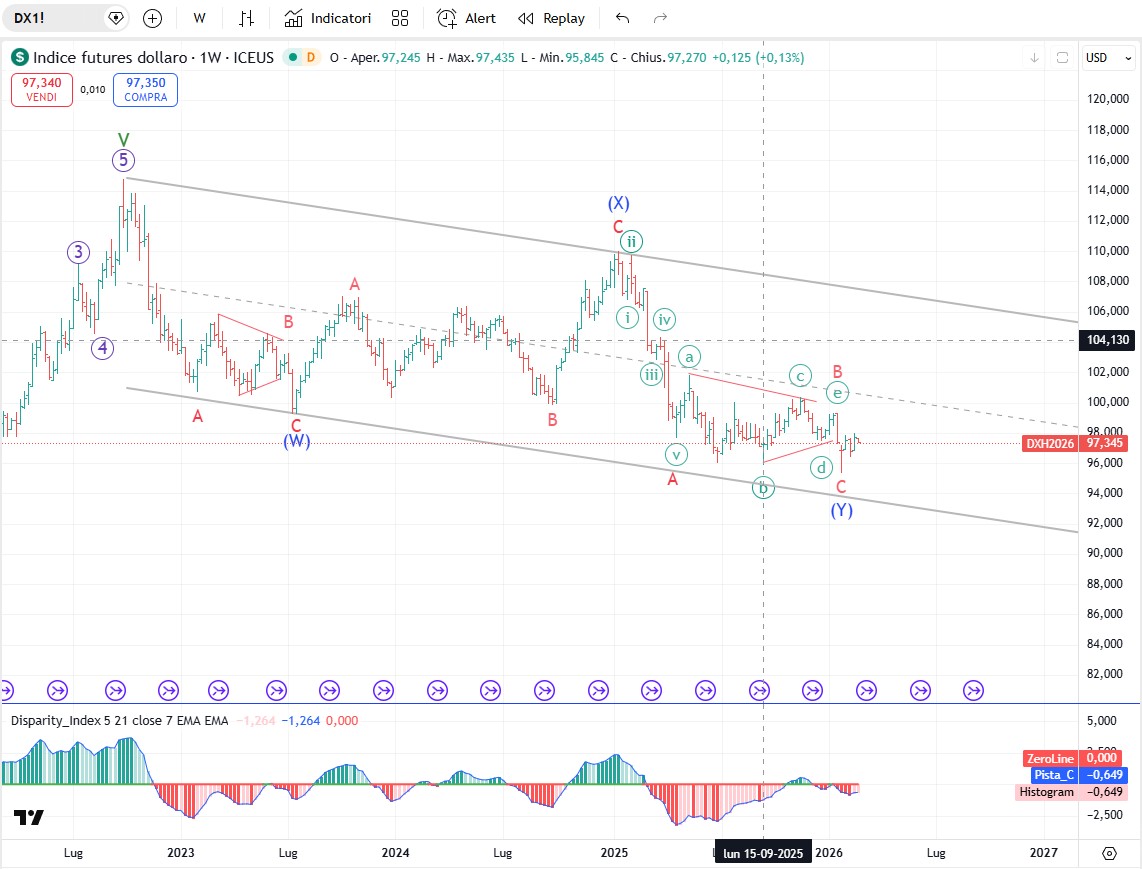
Task: Click the Disparity_Index indicator legend title
Action: [119, 720]
